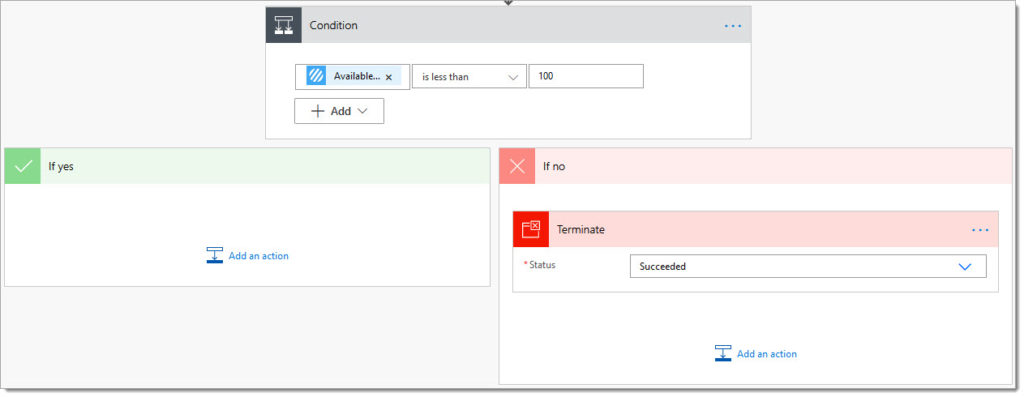Open the 'is less than' operator dropdown
The image size is (1024, 397).
click(469, 76)
